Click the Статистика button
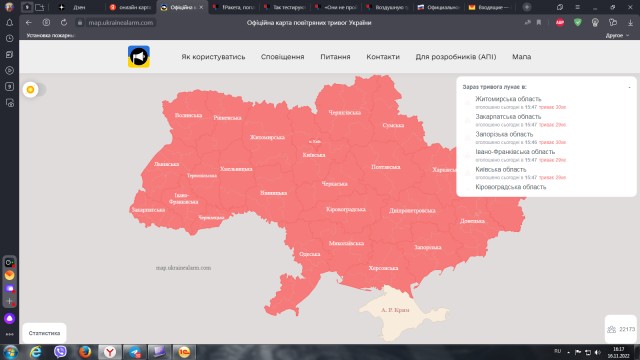Screen dimensions: 640x360 click(44, 333)
